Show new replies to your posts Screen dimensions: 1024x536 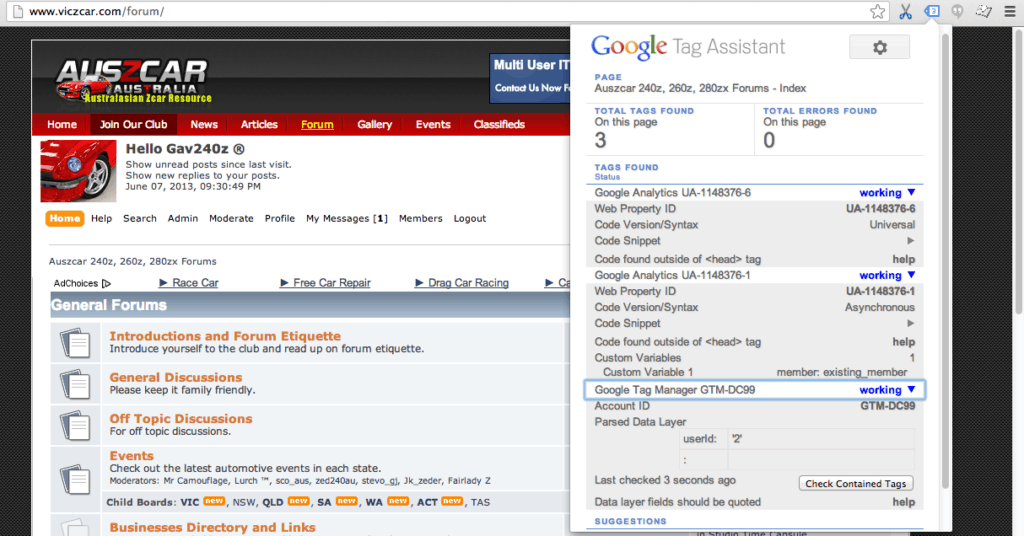coord(202,175)
